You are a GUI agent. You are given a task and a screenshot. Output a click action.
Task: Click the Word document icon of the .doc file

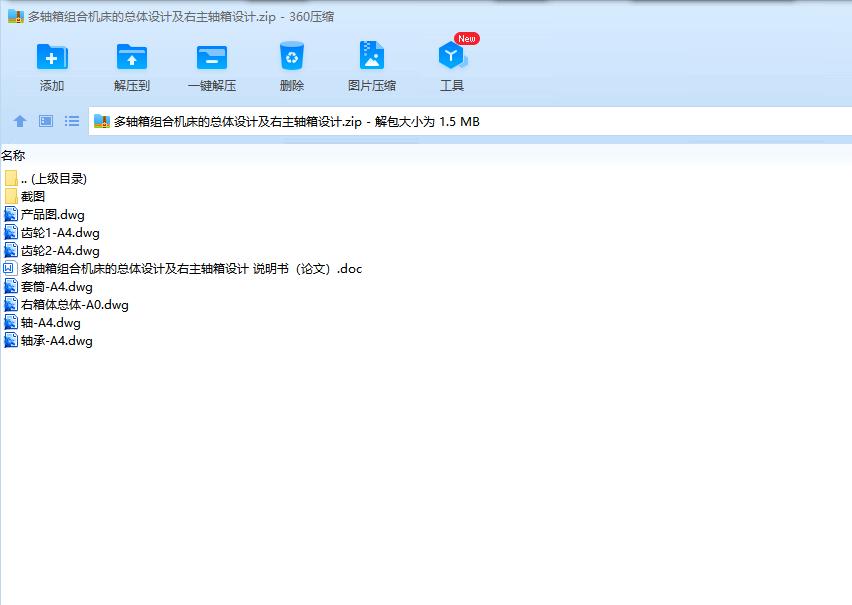coord(10,268)
